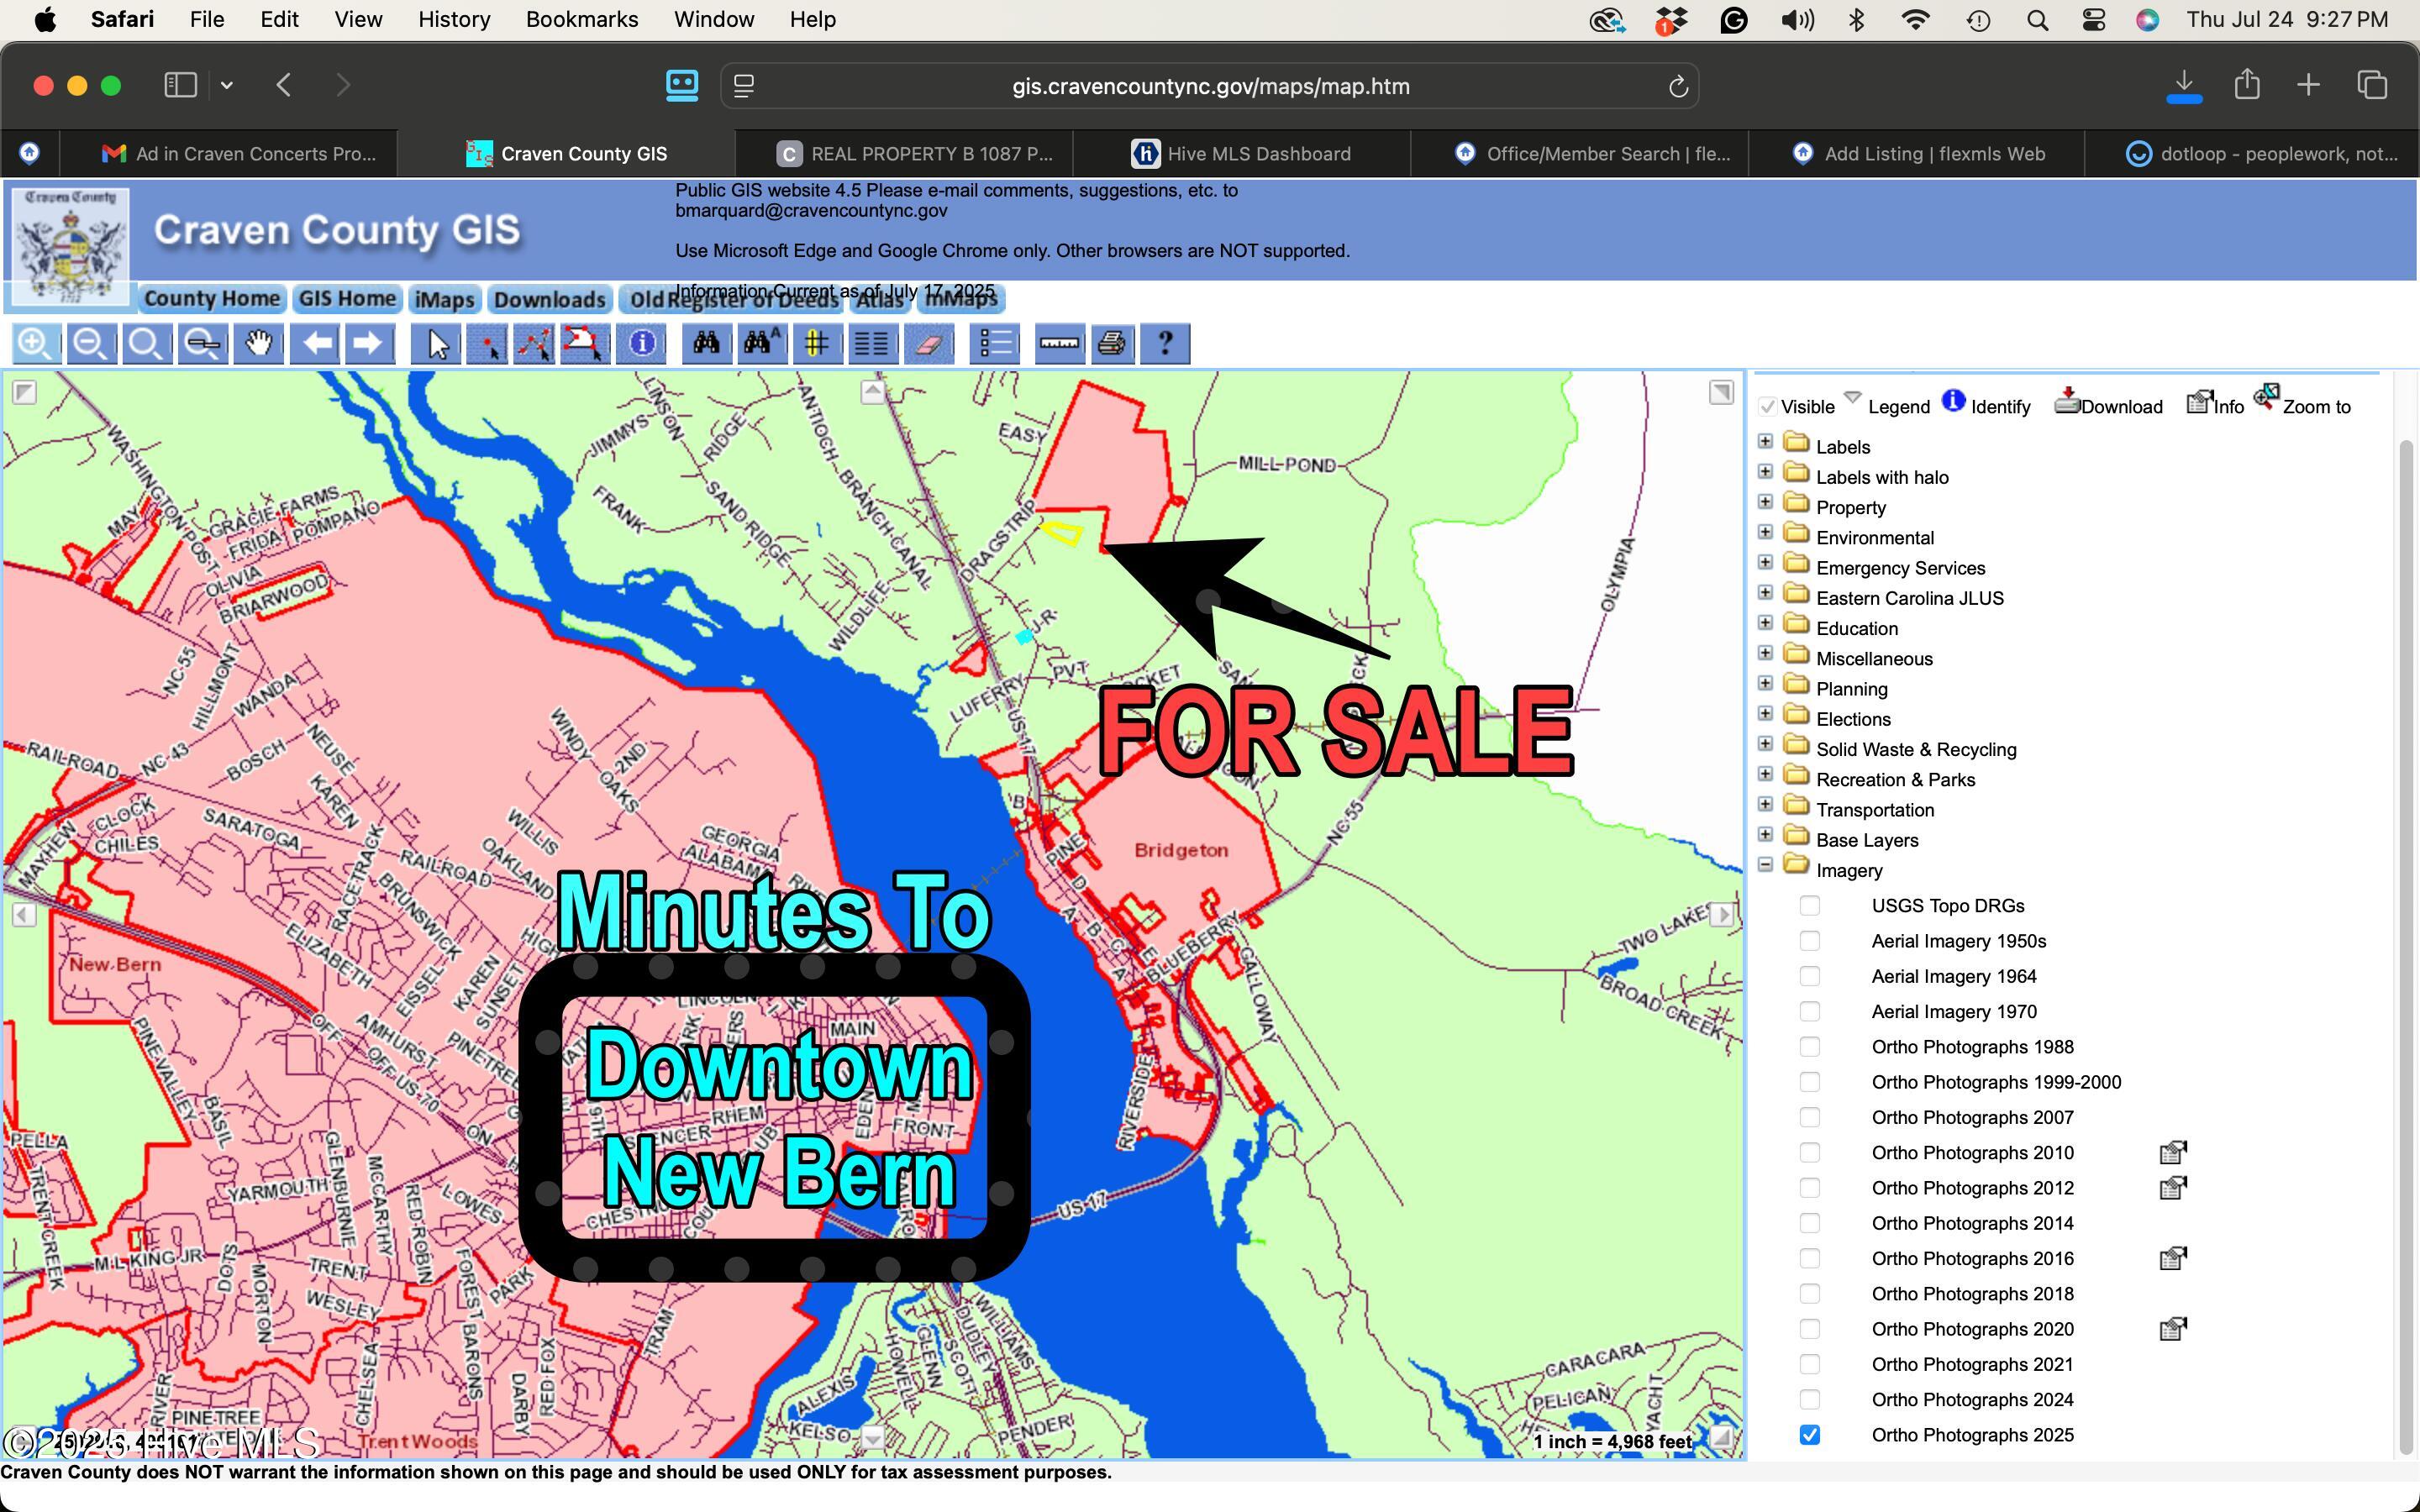Expand the Labels folder
This screenshot has width=2420, height=1512.
point(1765,441)
